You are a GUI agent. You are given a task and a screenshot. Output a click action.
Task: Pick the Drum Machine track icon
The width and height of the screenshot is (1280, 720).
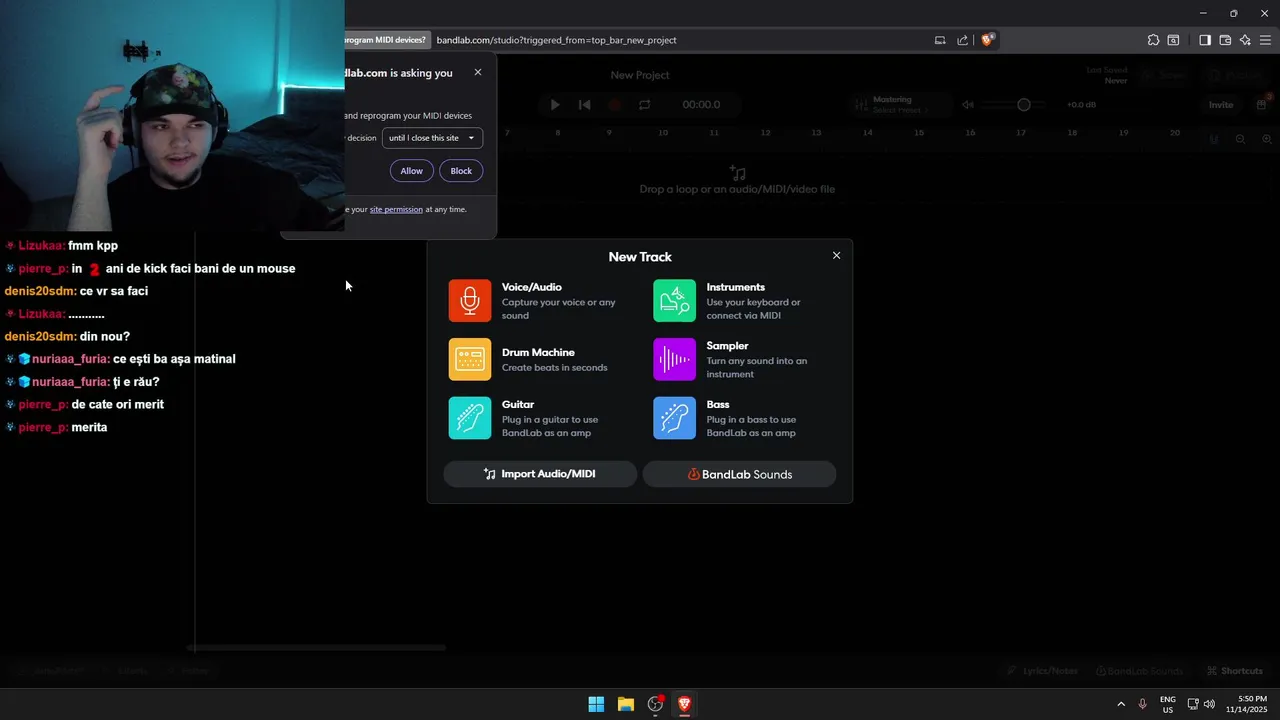click(470, 359)
